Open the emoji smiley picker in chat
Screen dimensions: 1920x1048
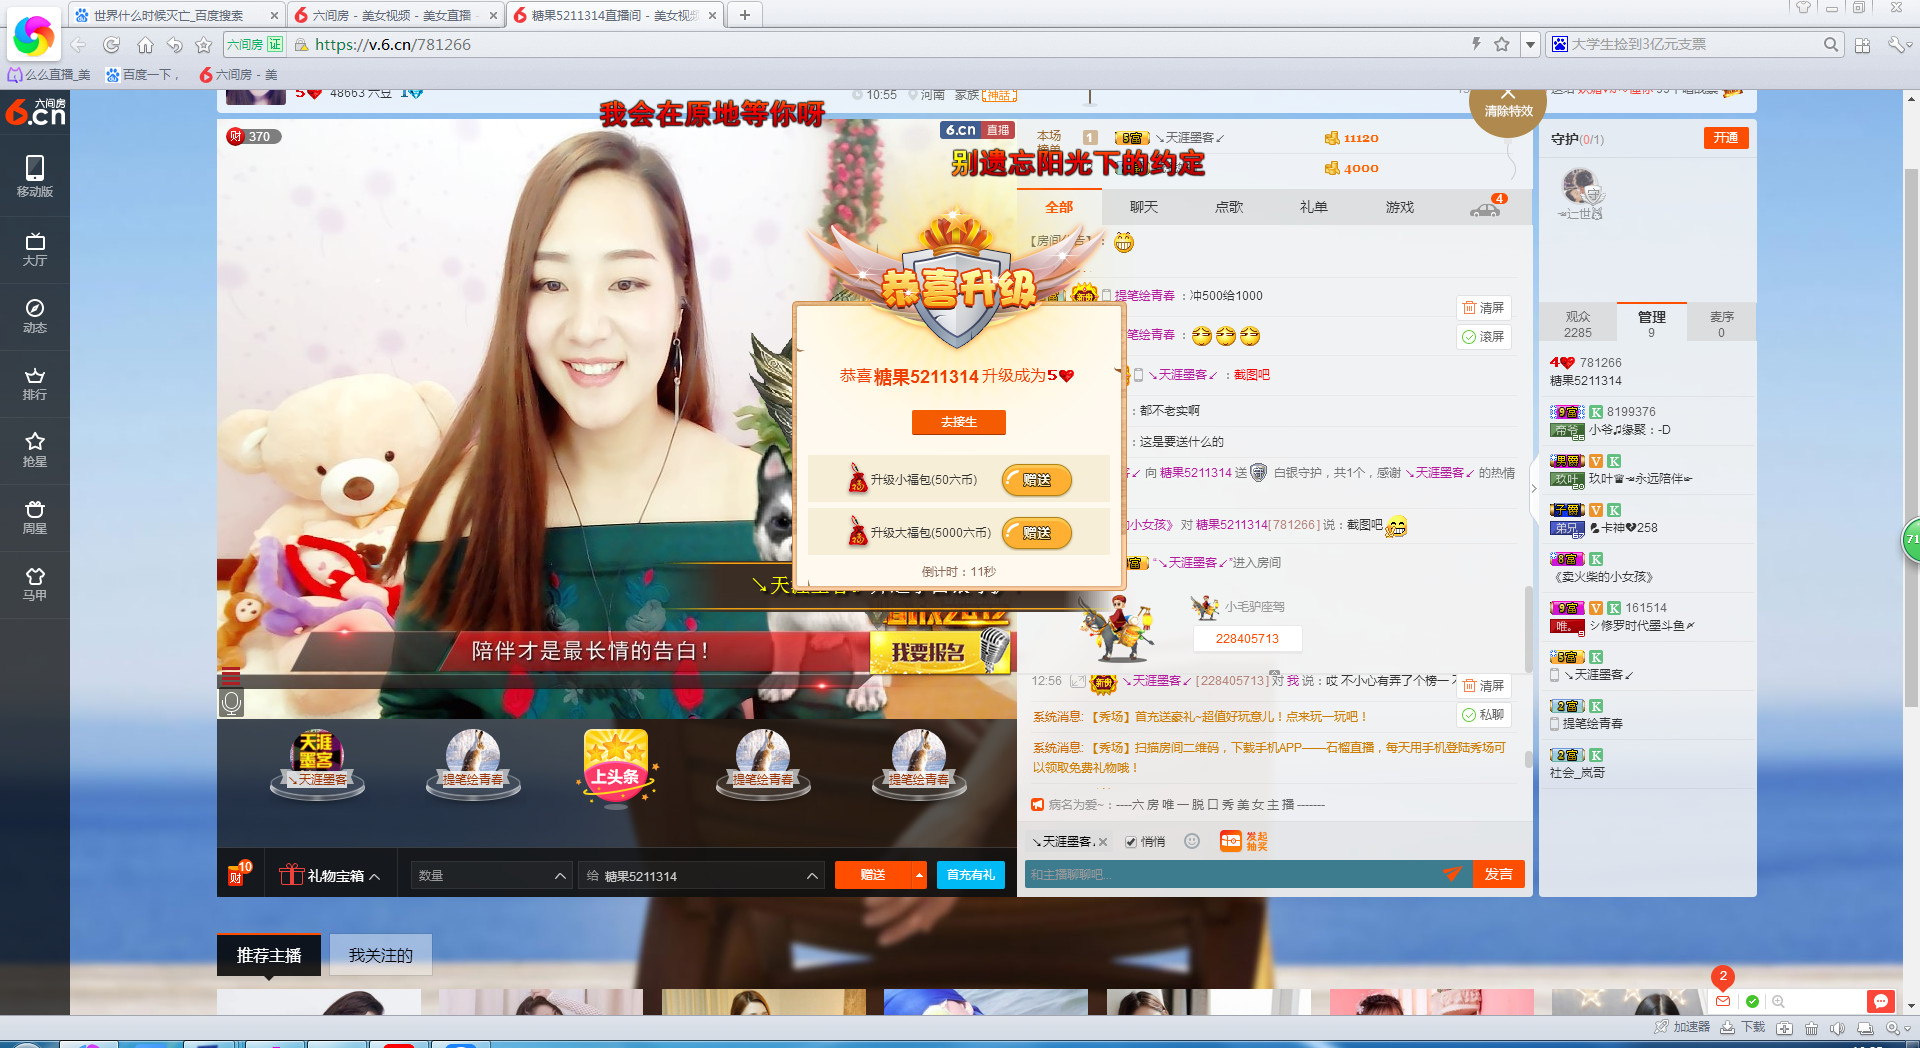(1191, 841)
